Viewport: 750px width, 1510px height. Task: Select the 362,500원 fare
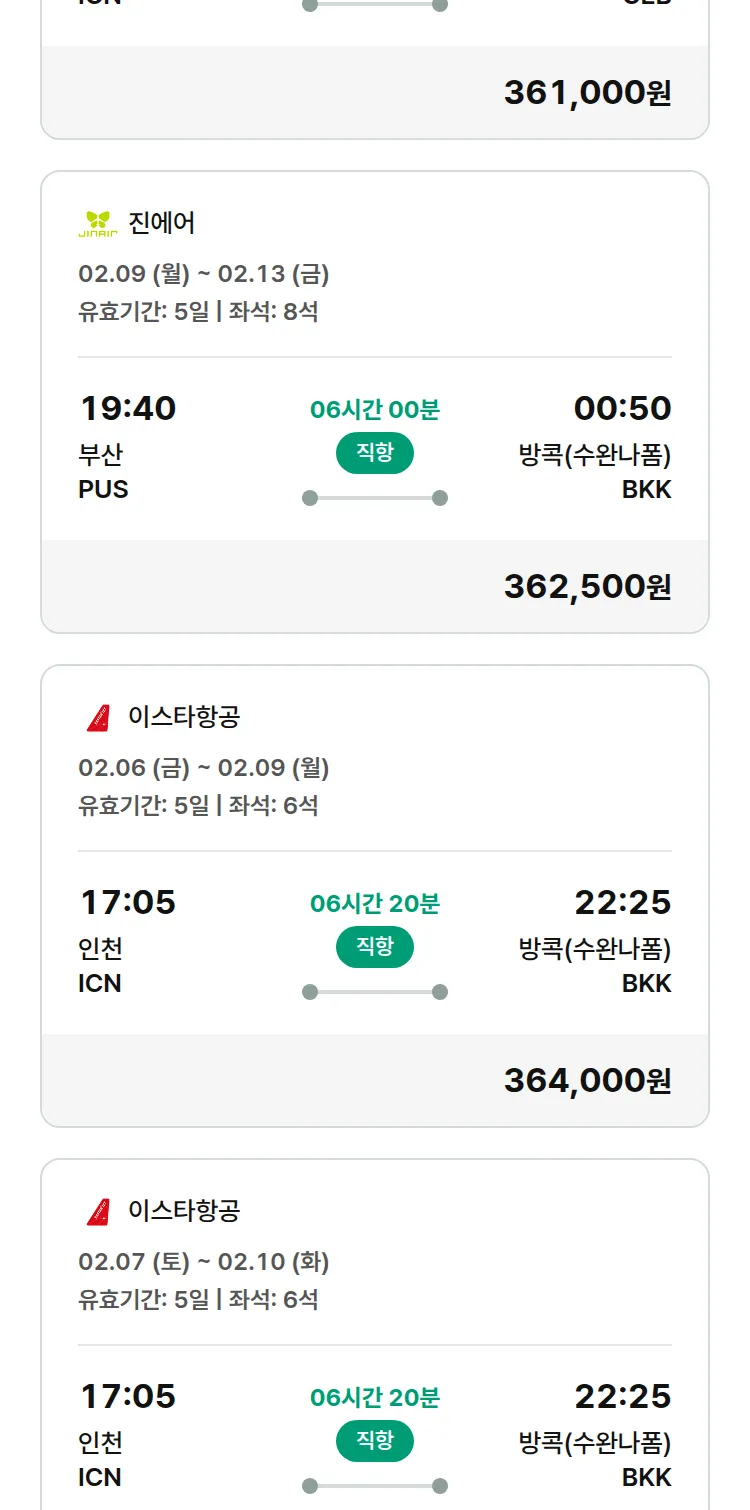tap(587, 587)
